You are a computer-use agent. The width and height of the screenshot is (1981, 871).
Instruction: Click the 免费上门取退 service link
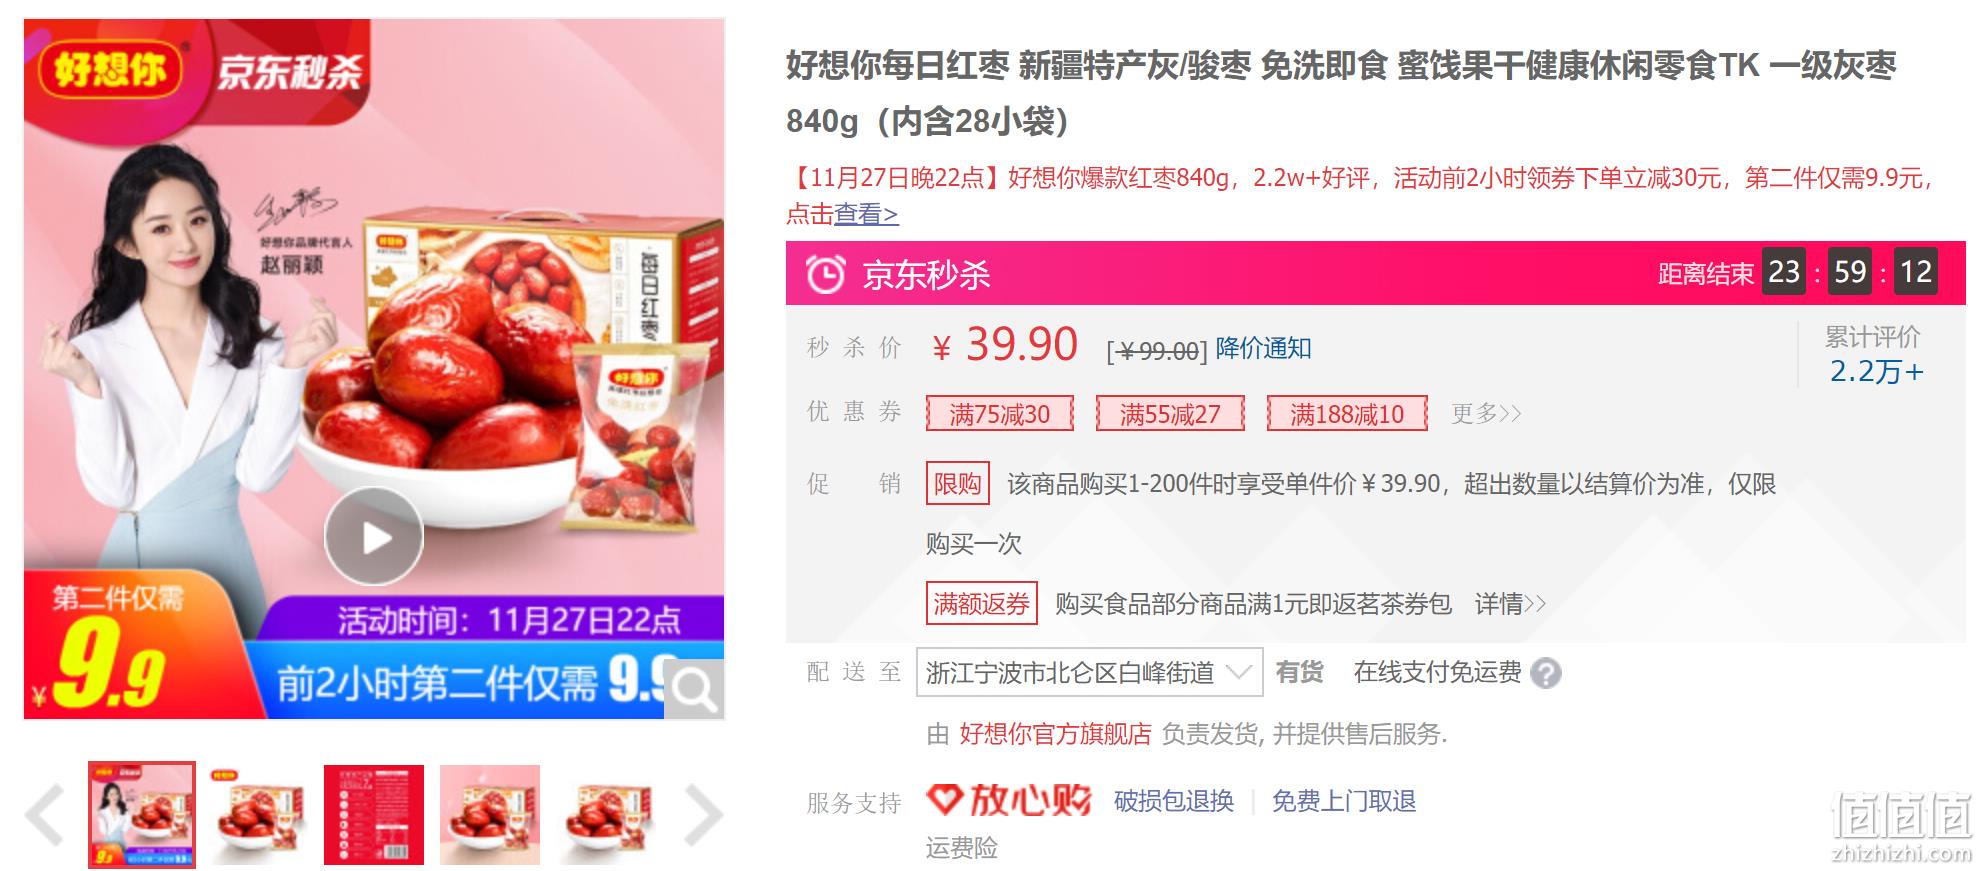click(1343, 801)
